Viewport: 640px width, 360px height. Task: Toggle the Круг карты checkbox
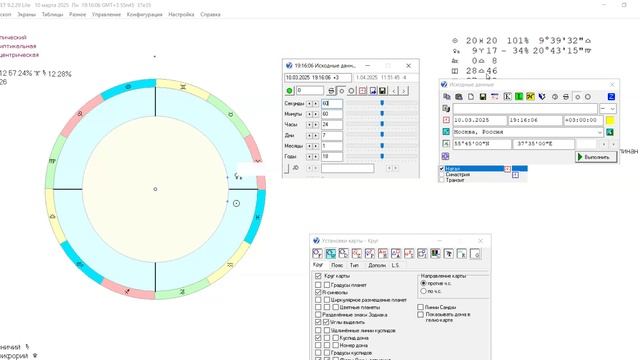pos(318,276)
